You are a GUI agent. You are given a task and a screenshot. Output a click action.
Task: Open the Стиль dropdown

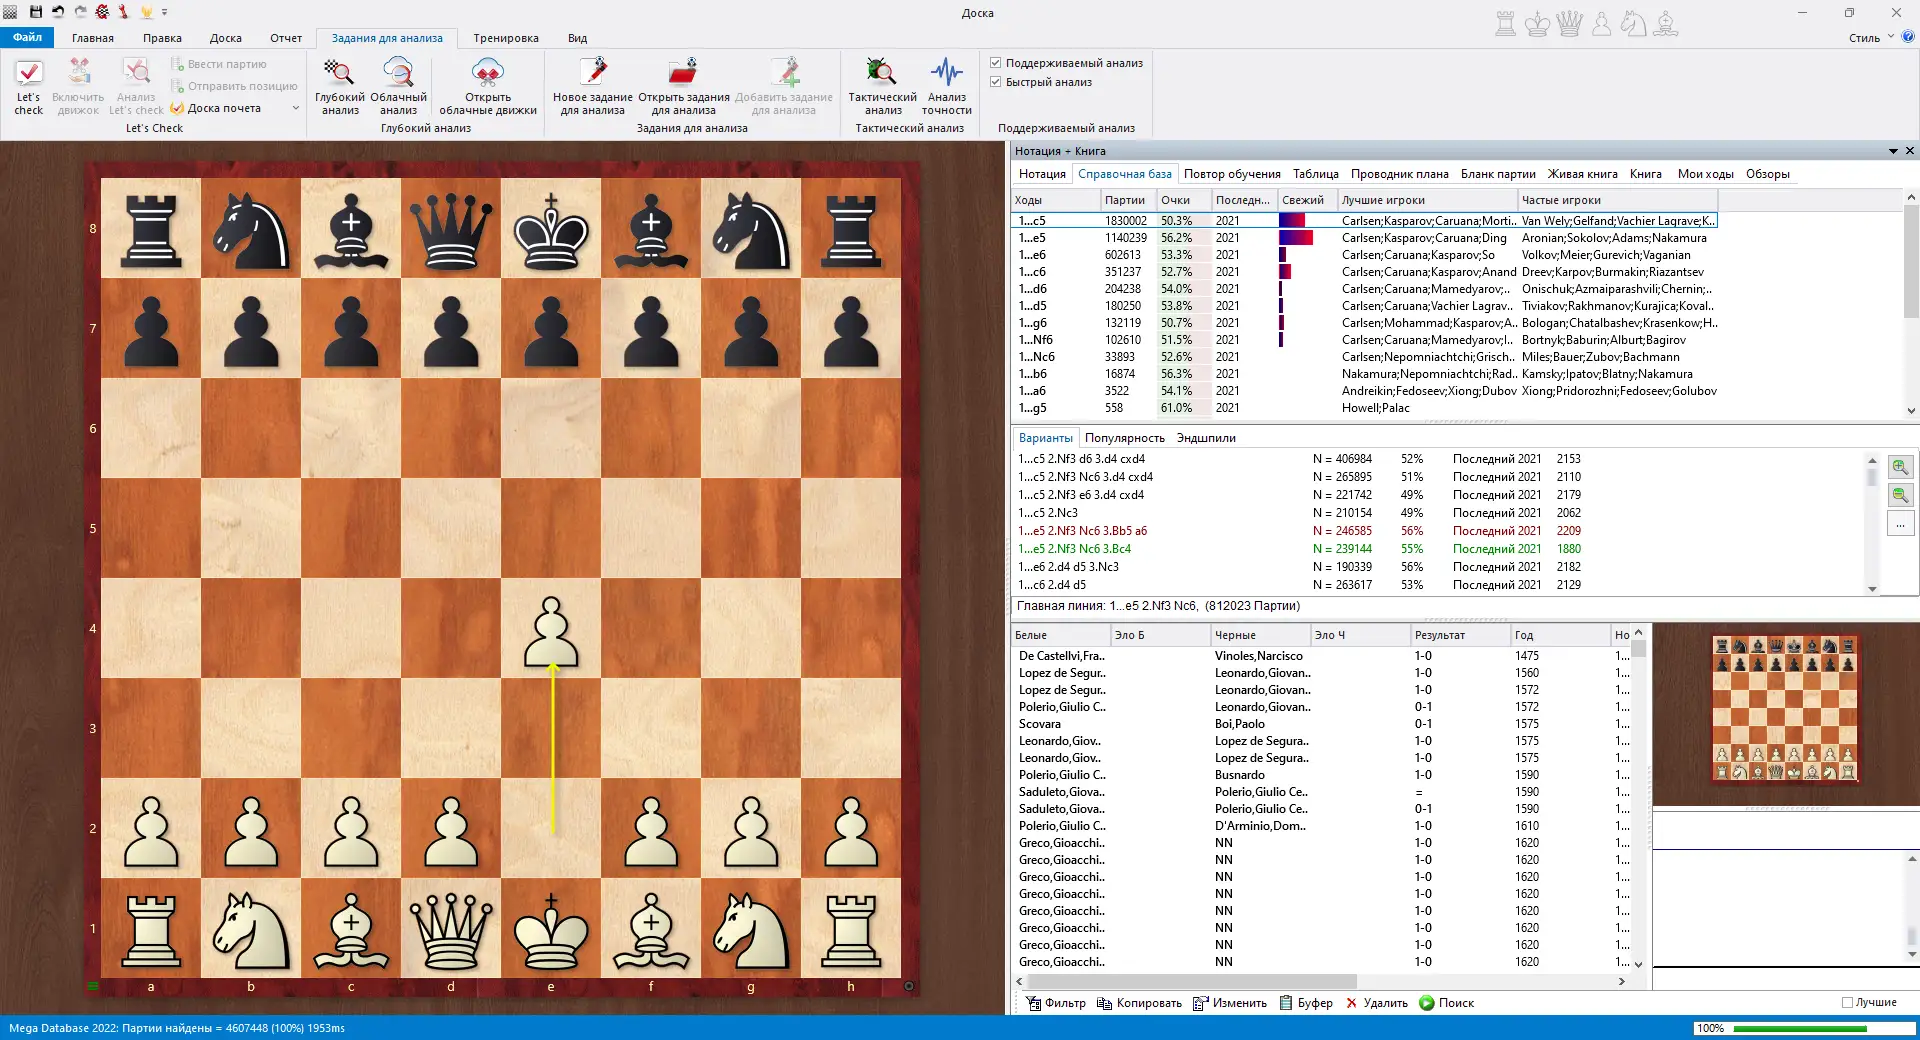click(1870, 38)
